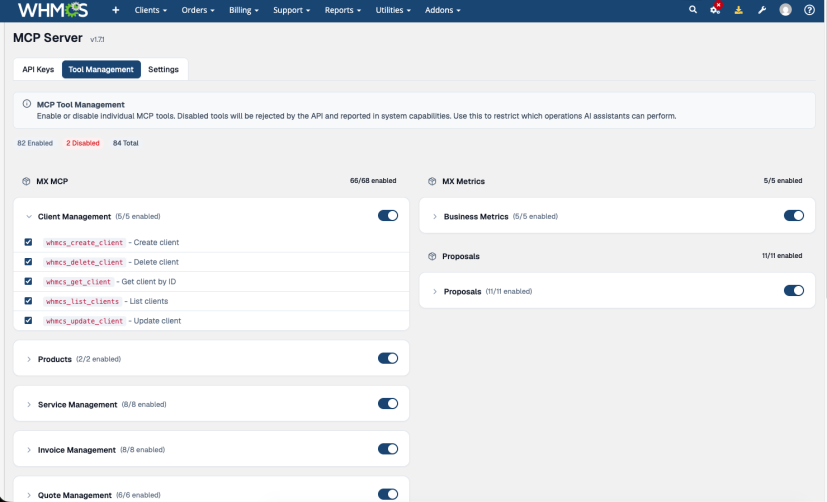Expand the Products chevron

(x=29, y=359)
